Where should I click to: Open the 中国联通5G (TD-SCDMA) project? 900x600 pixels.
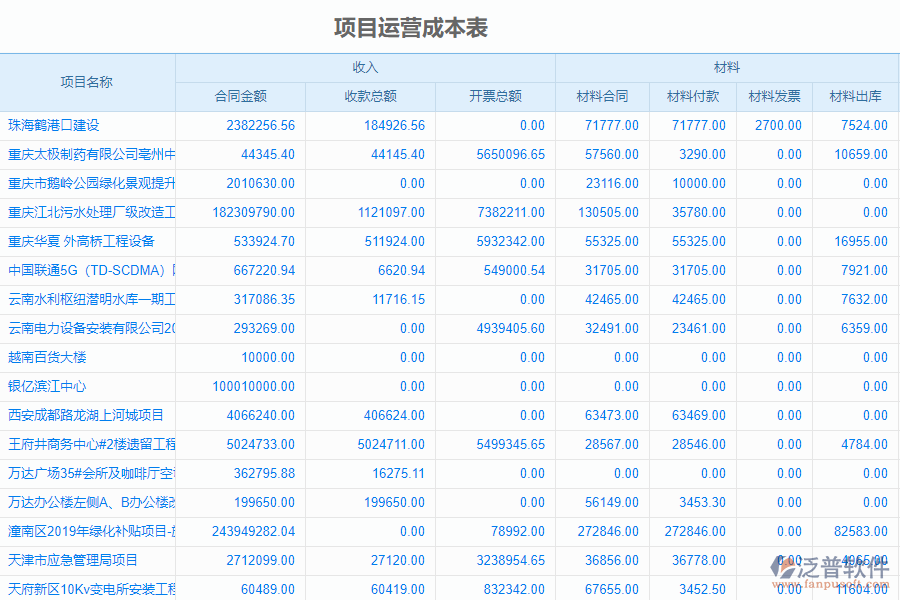tap(85, 270)
